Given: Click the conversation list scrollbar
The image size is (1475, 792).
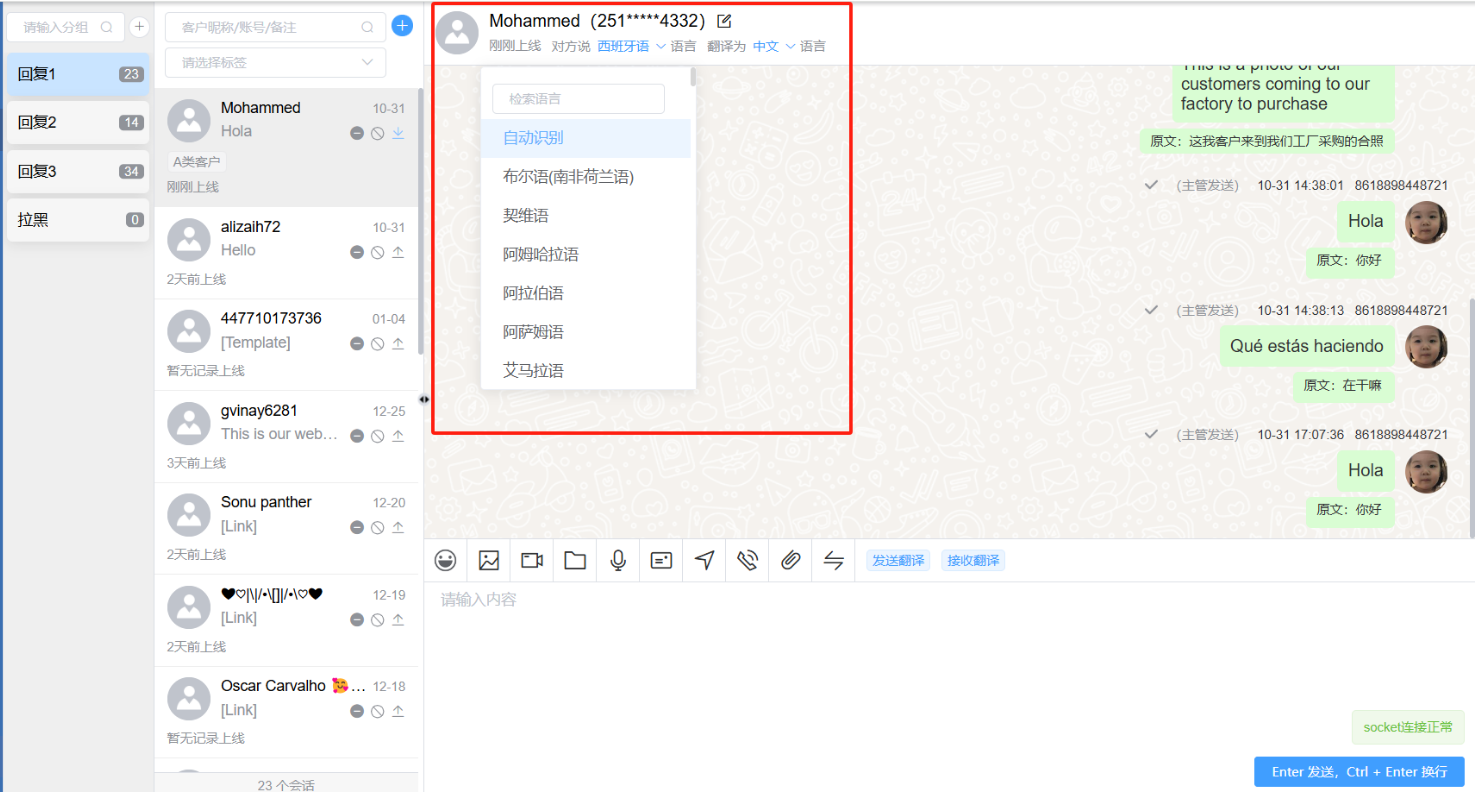Looking at the screenshot, I should click(x=420, y=220).
